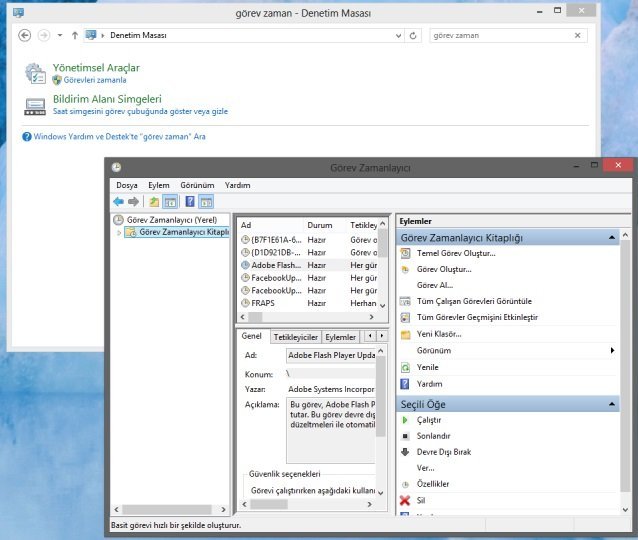Expand the Görev Zamanlayıcı Kitaplığı tree node

[119, 233]
